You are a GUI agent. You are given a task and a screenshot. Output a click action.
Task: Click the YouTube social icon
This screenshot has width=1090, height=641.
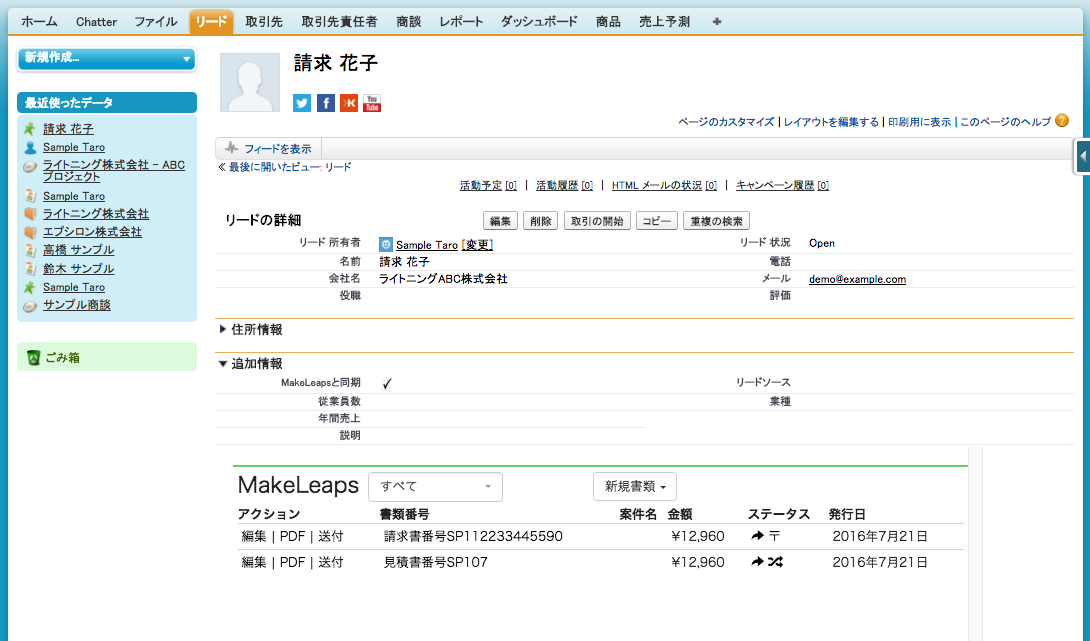pyautogui.click(x=372, y=103)
